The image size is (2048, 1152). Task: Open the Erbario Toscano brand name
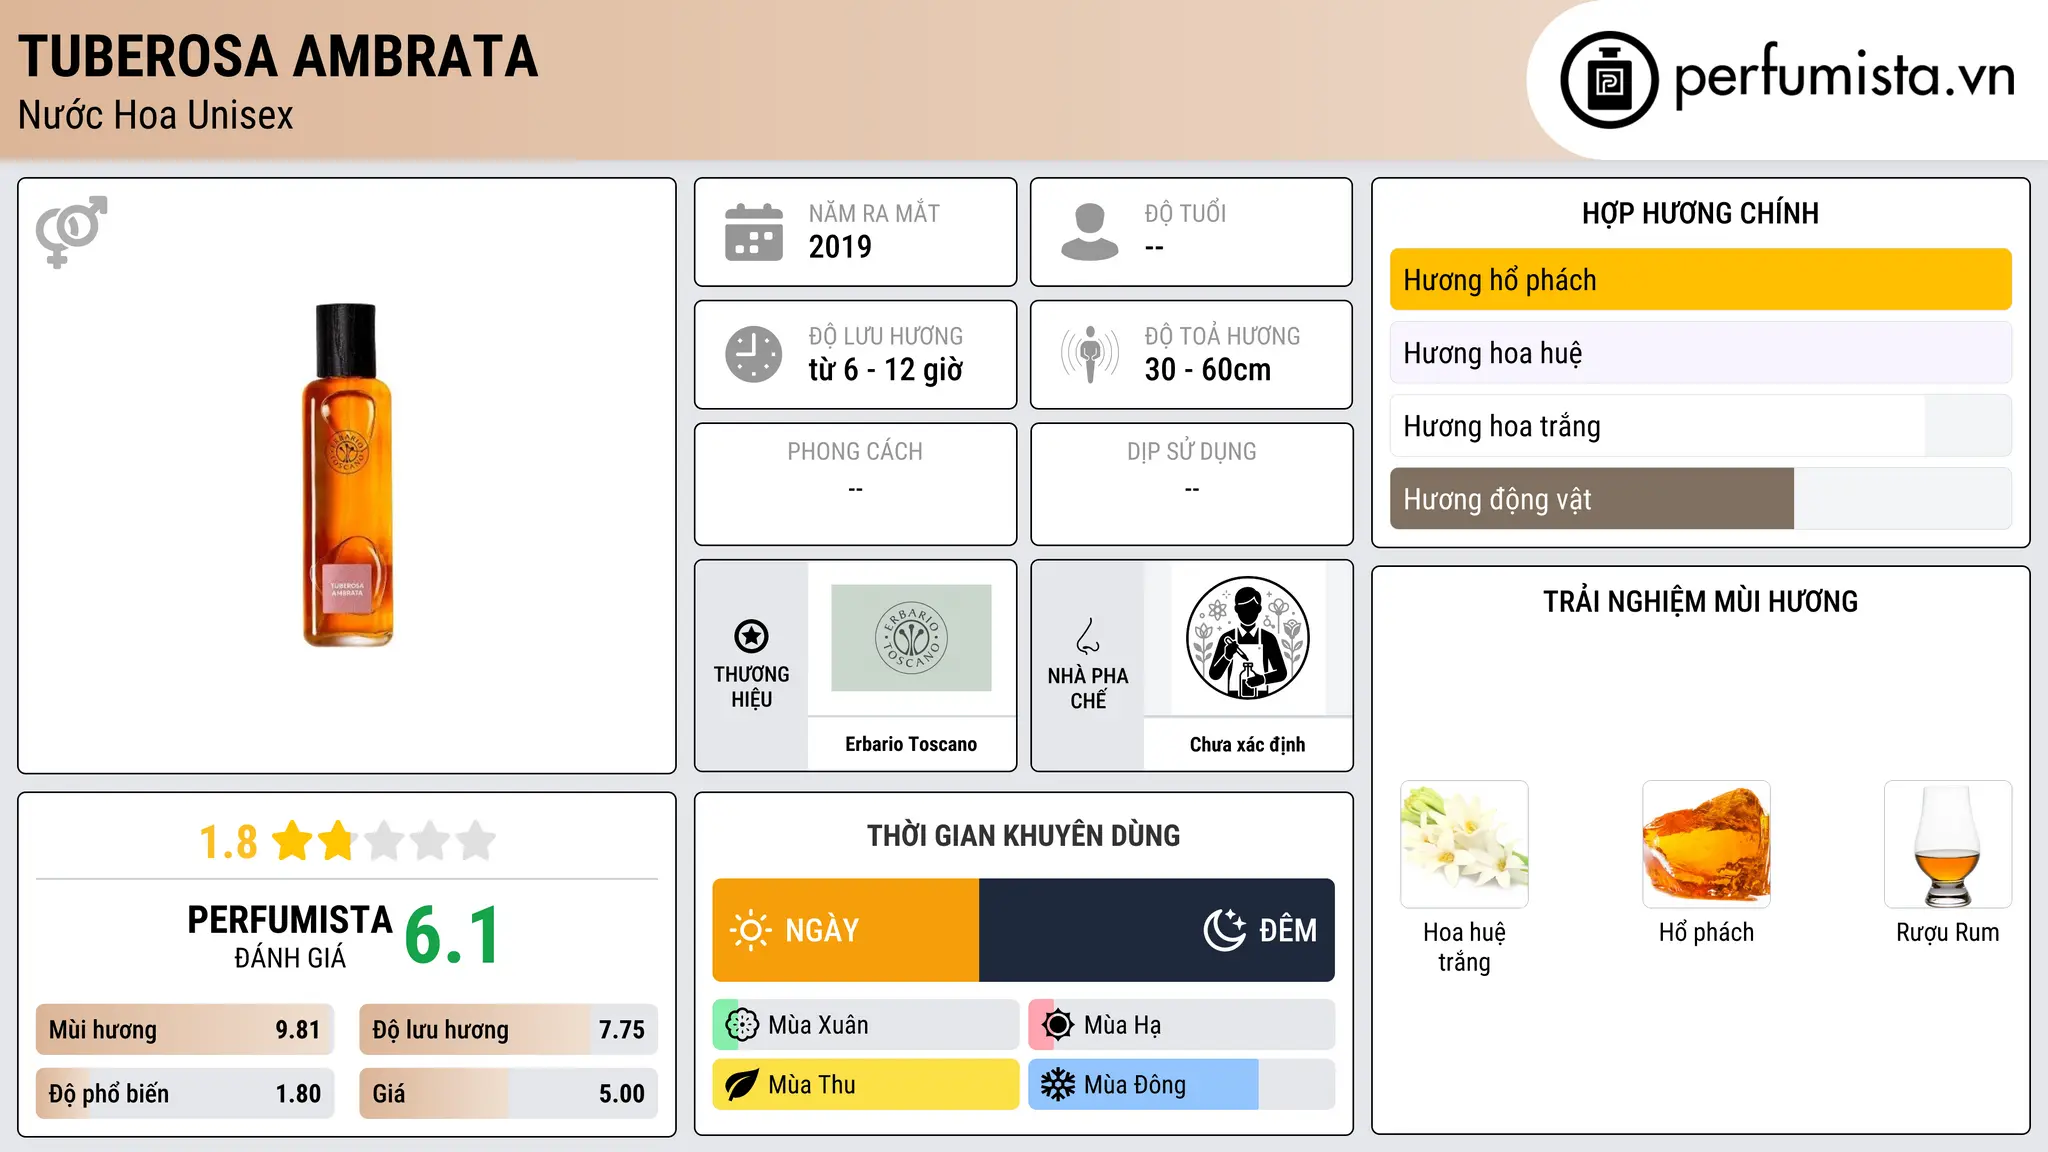(x=911, y=744)
